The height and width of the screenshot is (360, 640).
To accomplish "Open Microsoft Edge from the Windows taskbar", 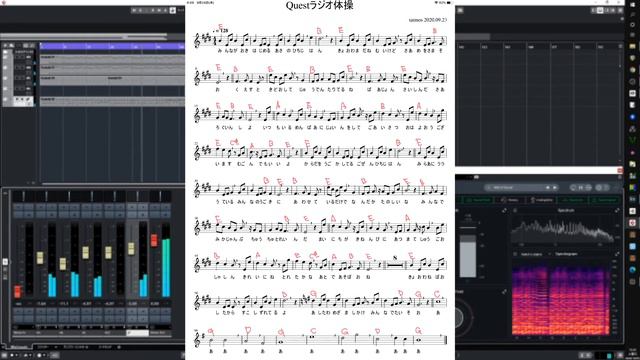I will click(x=632, y=270).
